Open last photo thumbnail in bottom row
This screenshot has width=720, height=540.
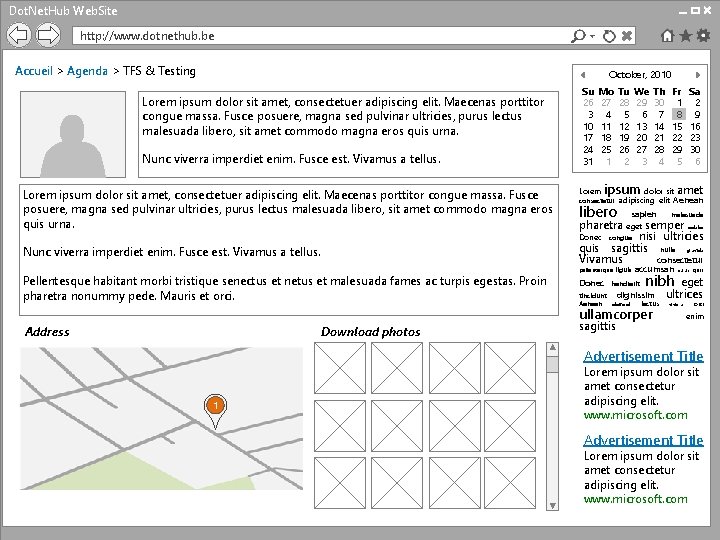point(510,483)
